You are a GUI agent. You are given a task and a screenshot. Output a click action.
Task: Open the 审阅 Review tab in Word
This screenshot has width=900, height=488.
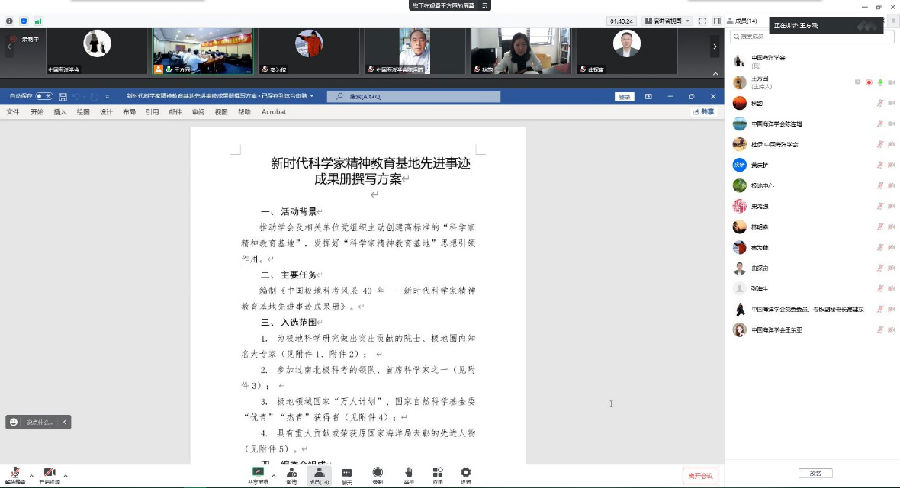tap(198, 112)
